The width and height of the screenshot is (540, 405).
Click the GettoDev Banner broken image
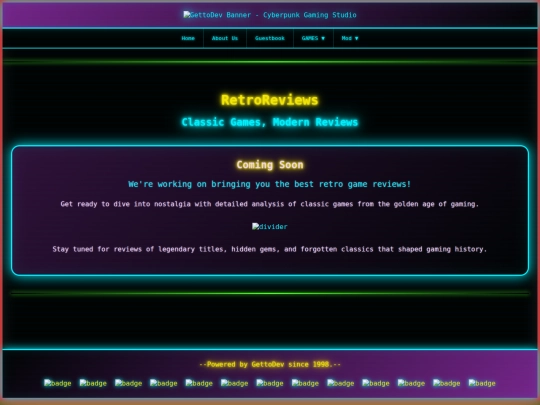270,15
